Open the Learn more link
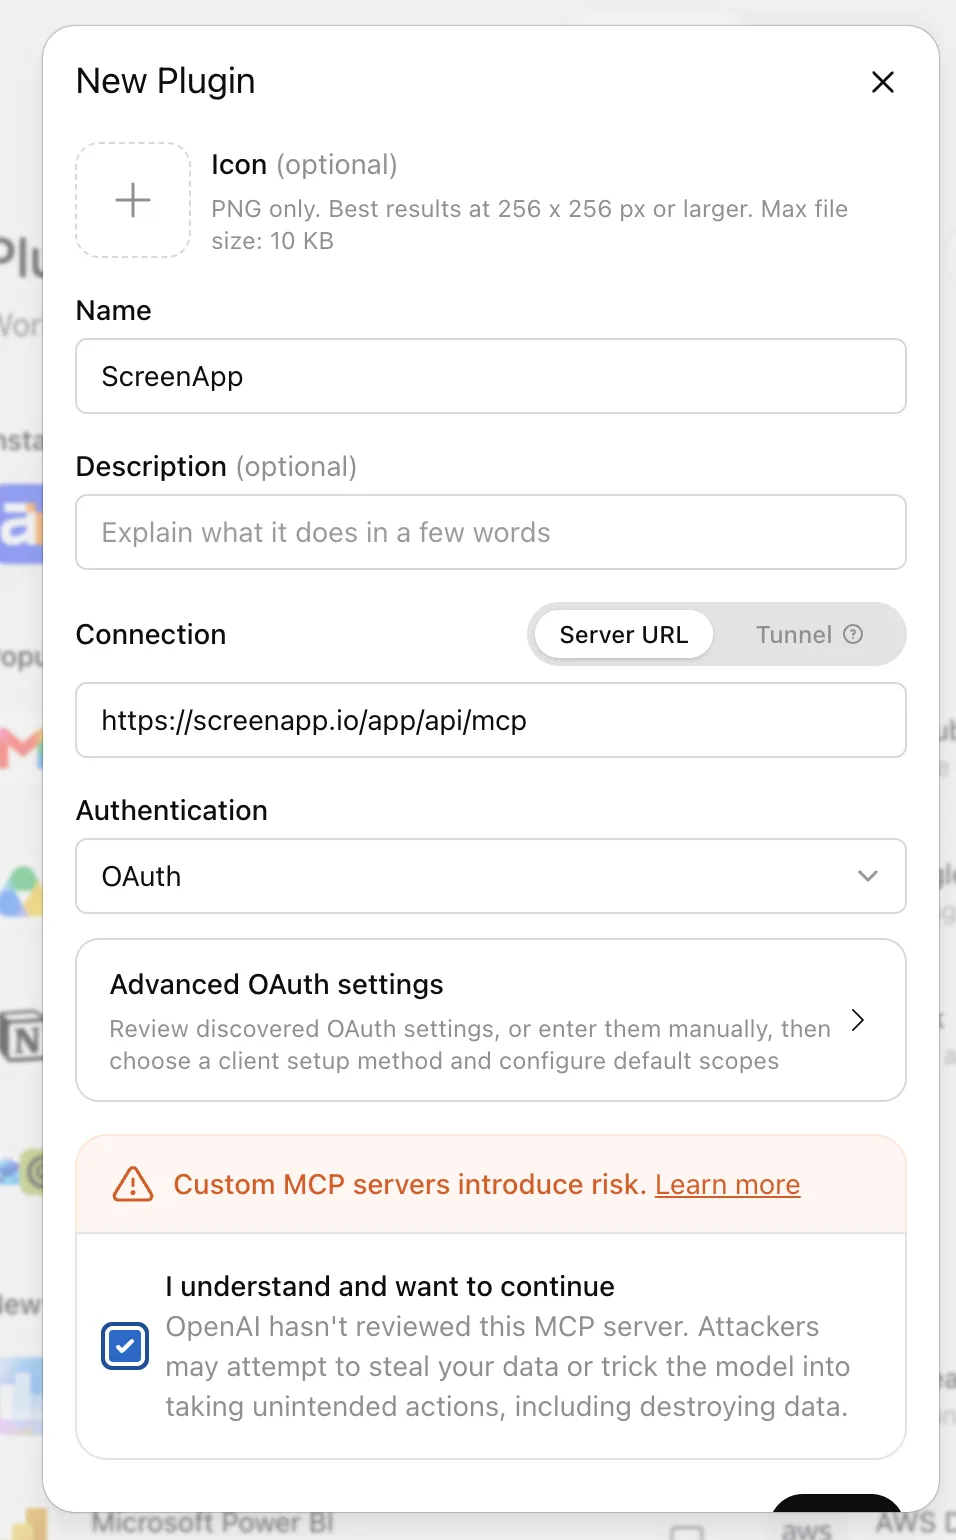The width and height of the screenshot is (956, 1540). [728, 1184]
